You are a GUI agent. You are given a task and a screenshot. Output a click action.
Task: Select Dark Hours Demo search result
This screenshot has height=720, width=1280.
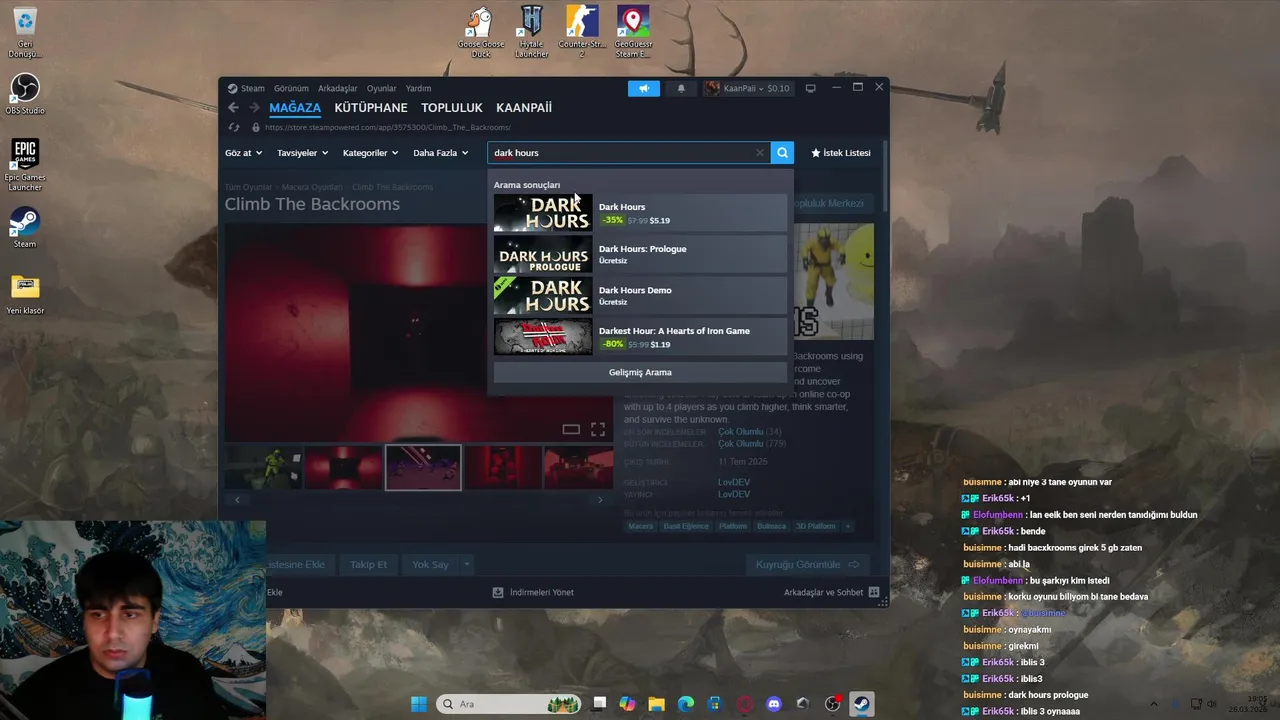point(640,295)
